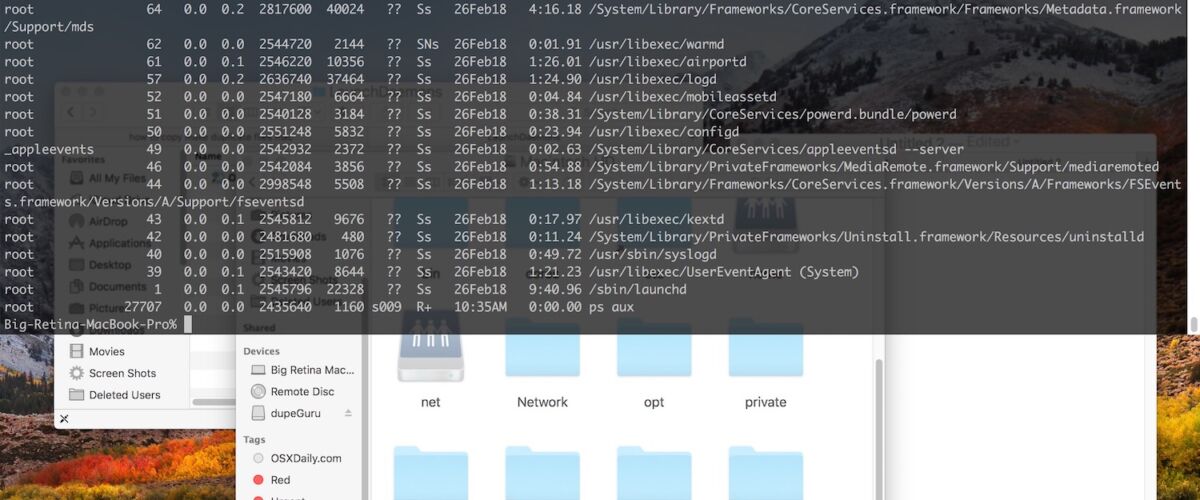Open Deleted Users folder in sidebar
1200x500 pixels.
point(124,395)
